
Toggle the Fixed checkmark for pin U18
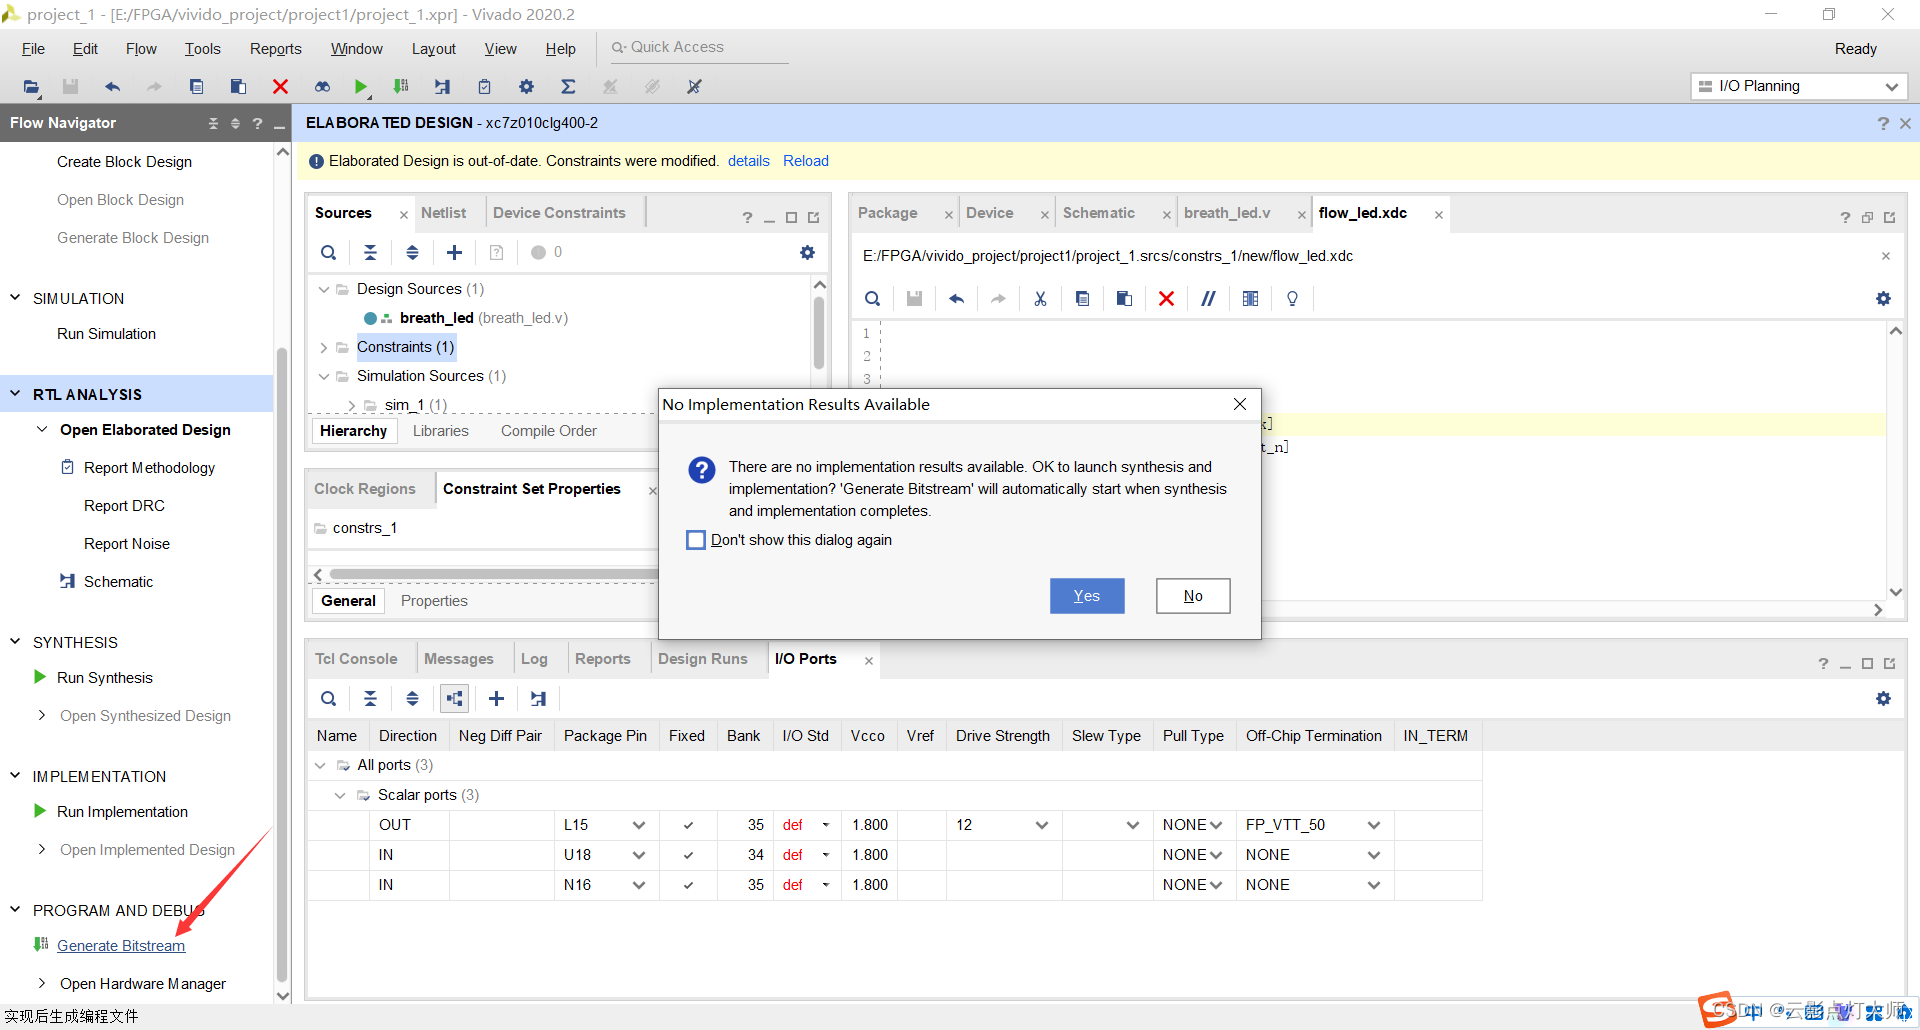pos(688,855)
